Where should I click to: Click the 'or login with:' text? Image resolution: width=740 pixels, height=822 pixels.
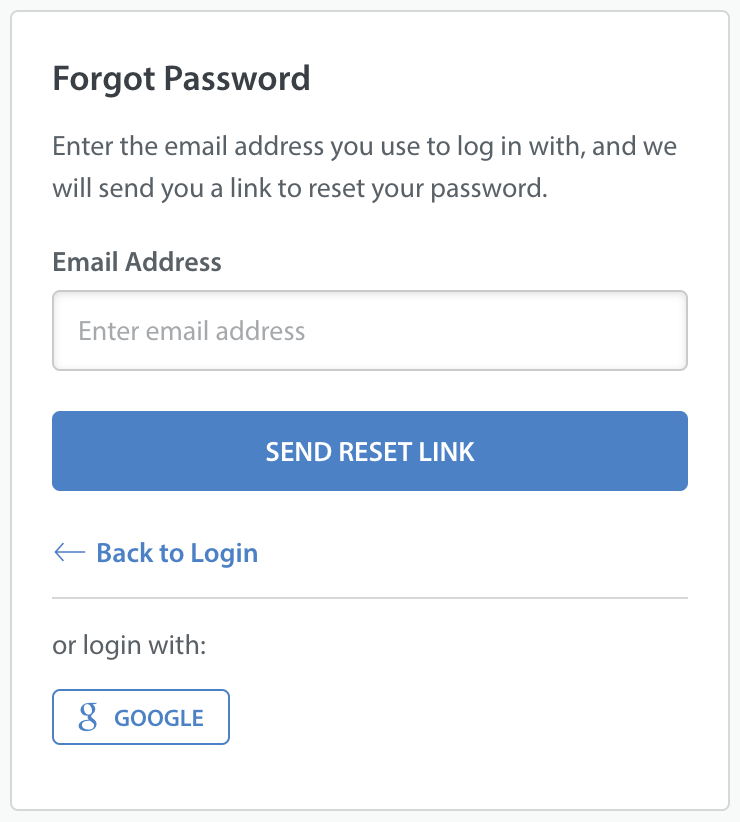point(129,645)
